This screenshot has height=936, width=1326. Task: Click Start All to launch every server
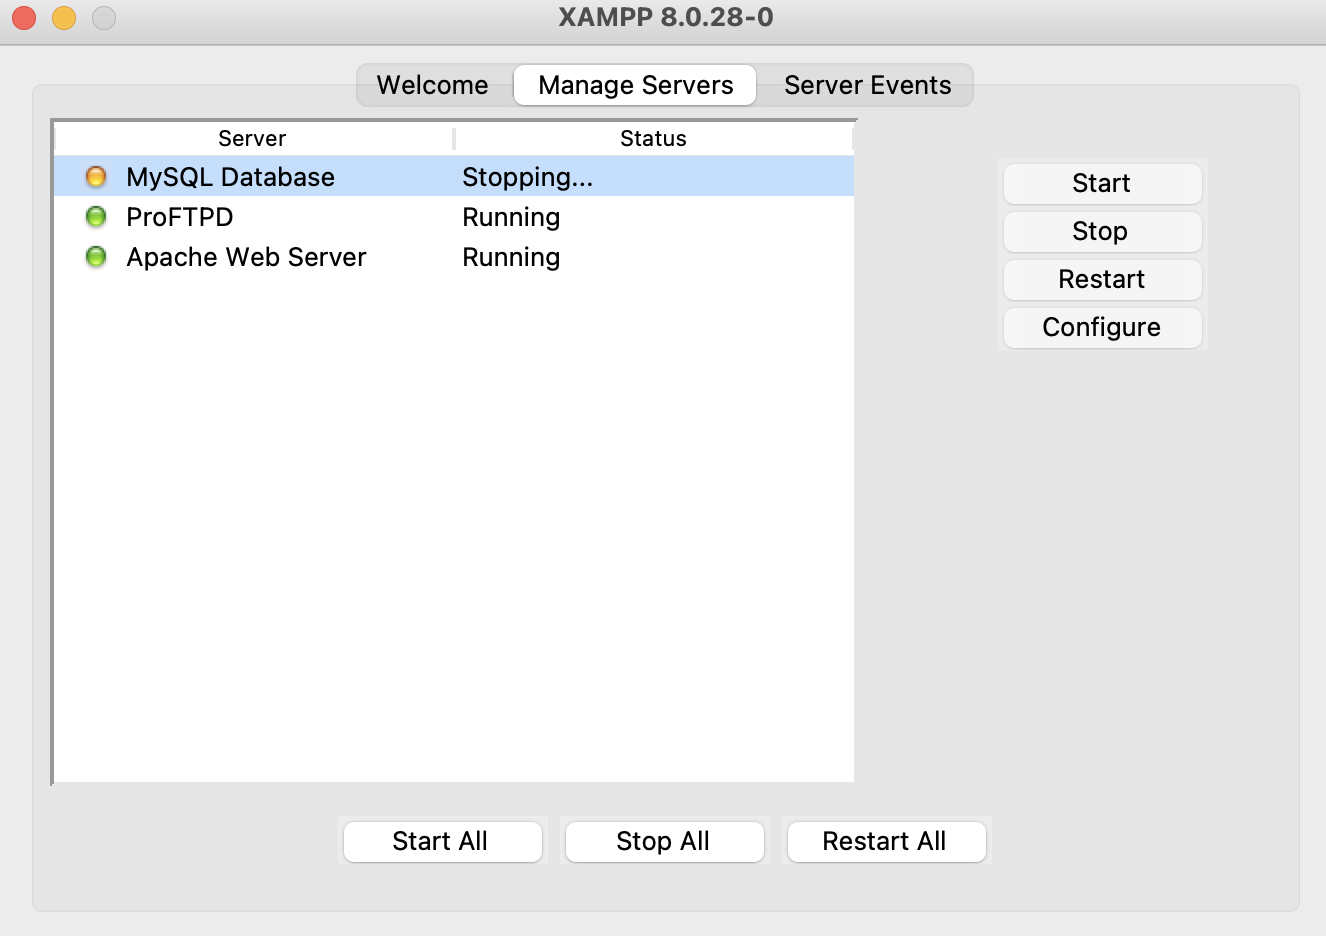pos(442,841)
